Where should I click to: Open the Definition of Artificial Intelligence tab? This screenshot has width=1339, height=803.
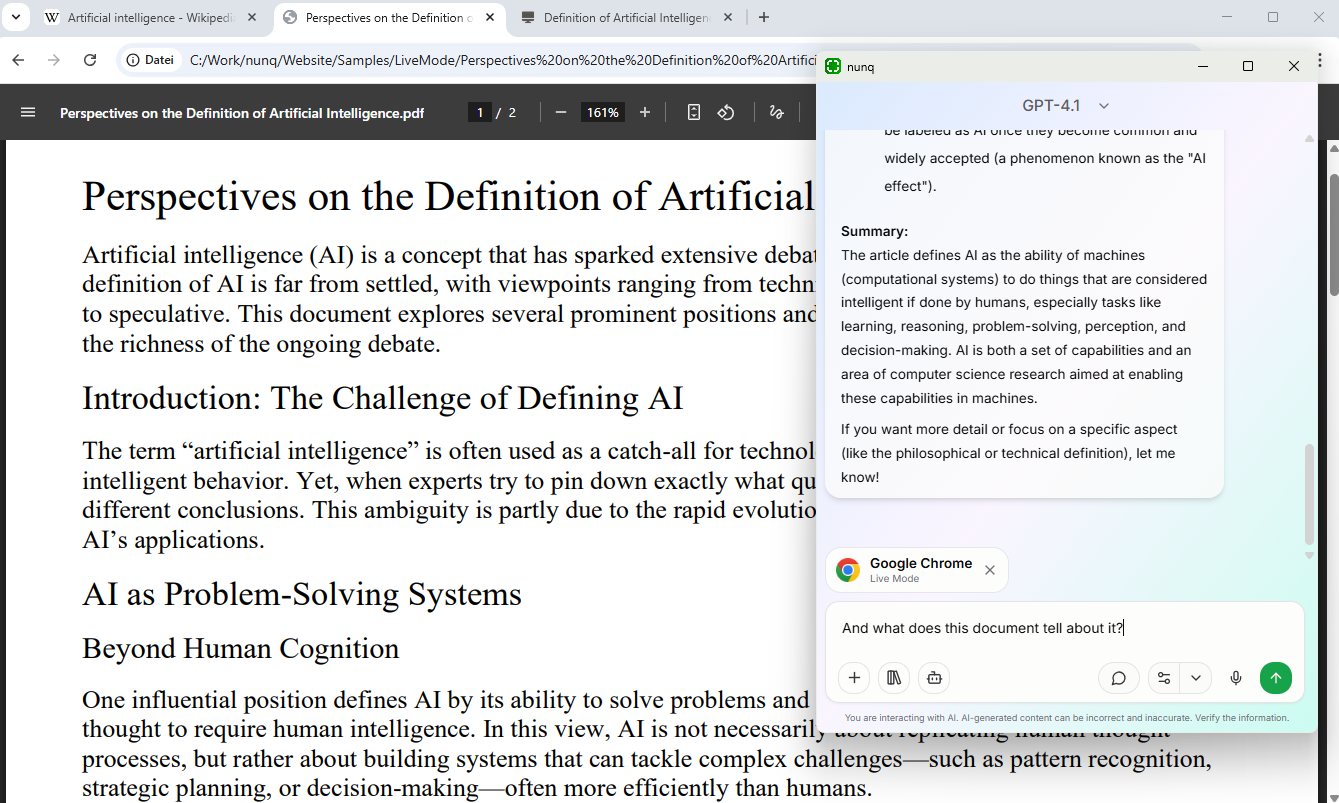click(620, 17)
